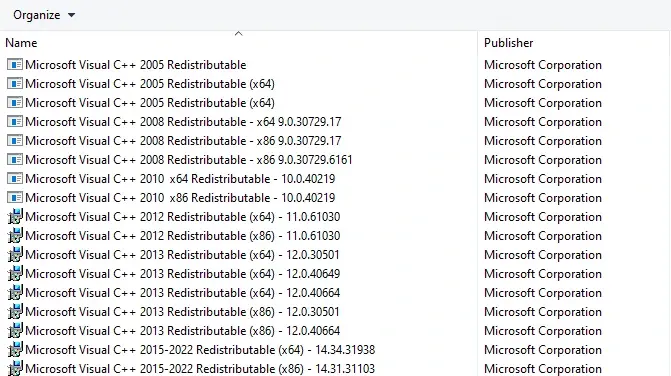The image size is (671, 376).
Task: Select 'Visual C++ 2012 Redistributable (x86) - 11.0.61030' name
Action: coord(183,236)
